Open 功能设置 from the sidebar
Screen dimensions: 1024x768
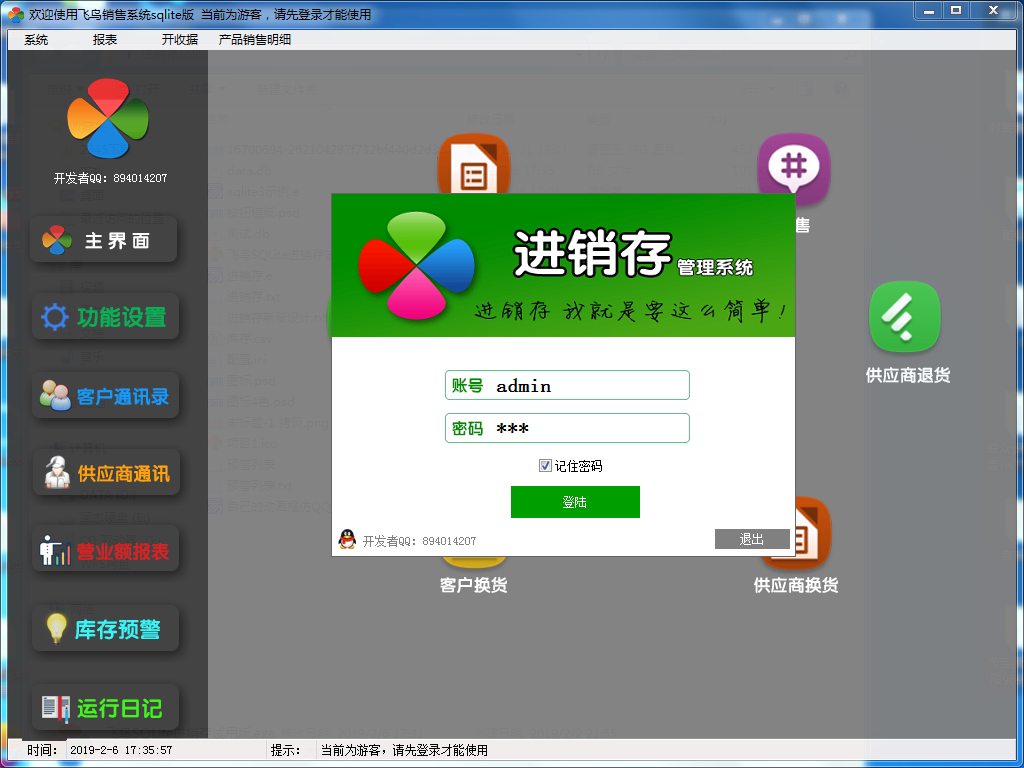click(105, 317)
